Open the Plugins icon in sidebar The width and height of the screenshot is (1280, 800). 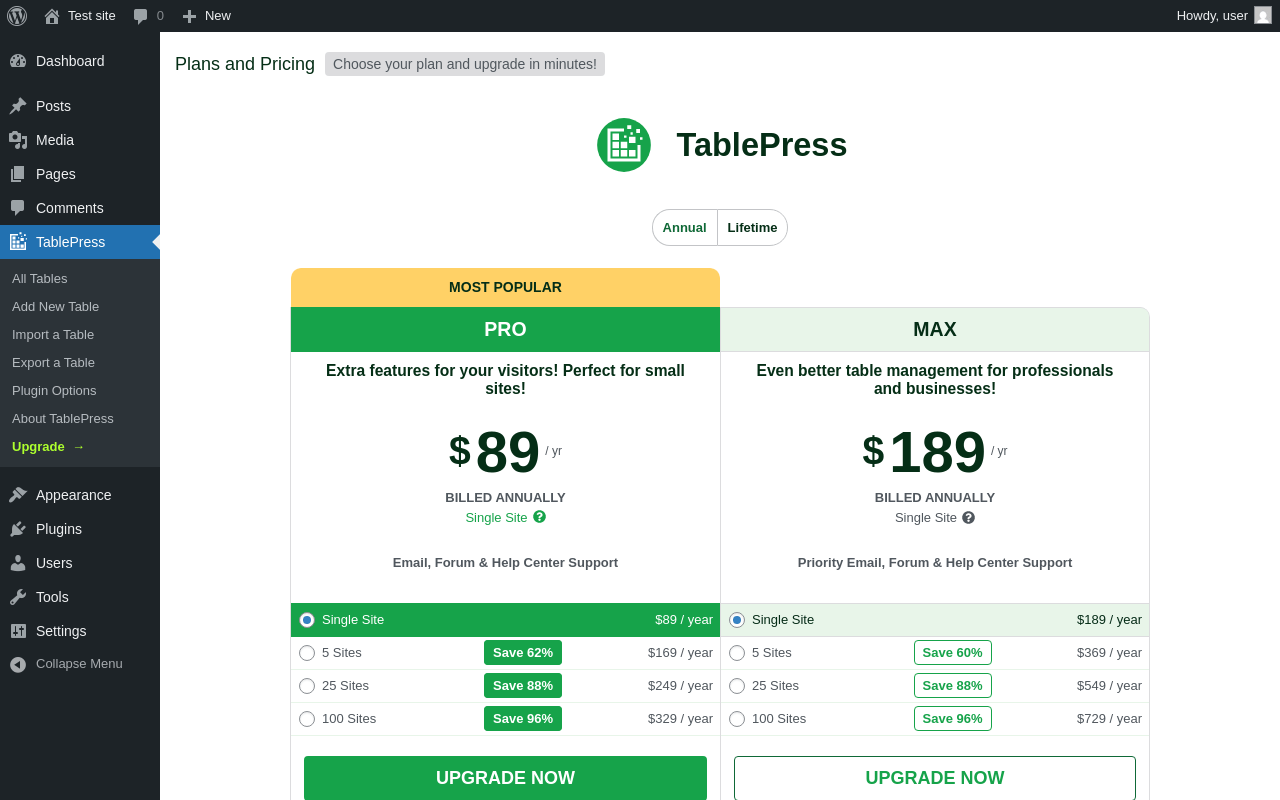point(18,529)
